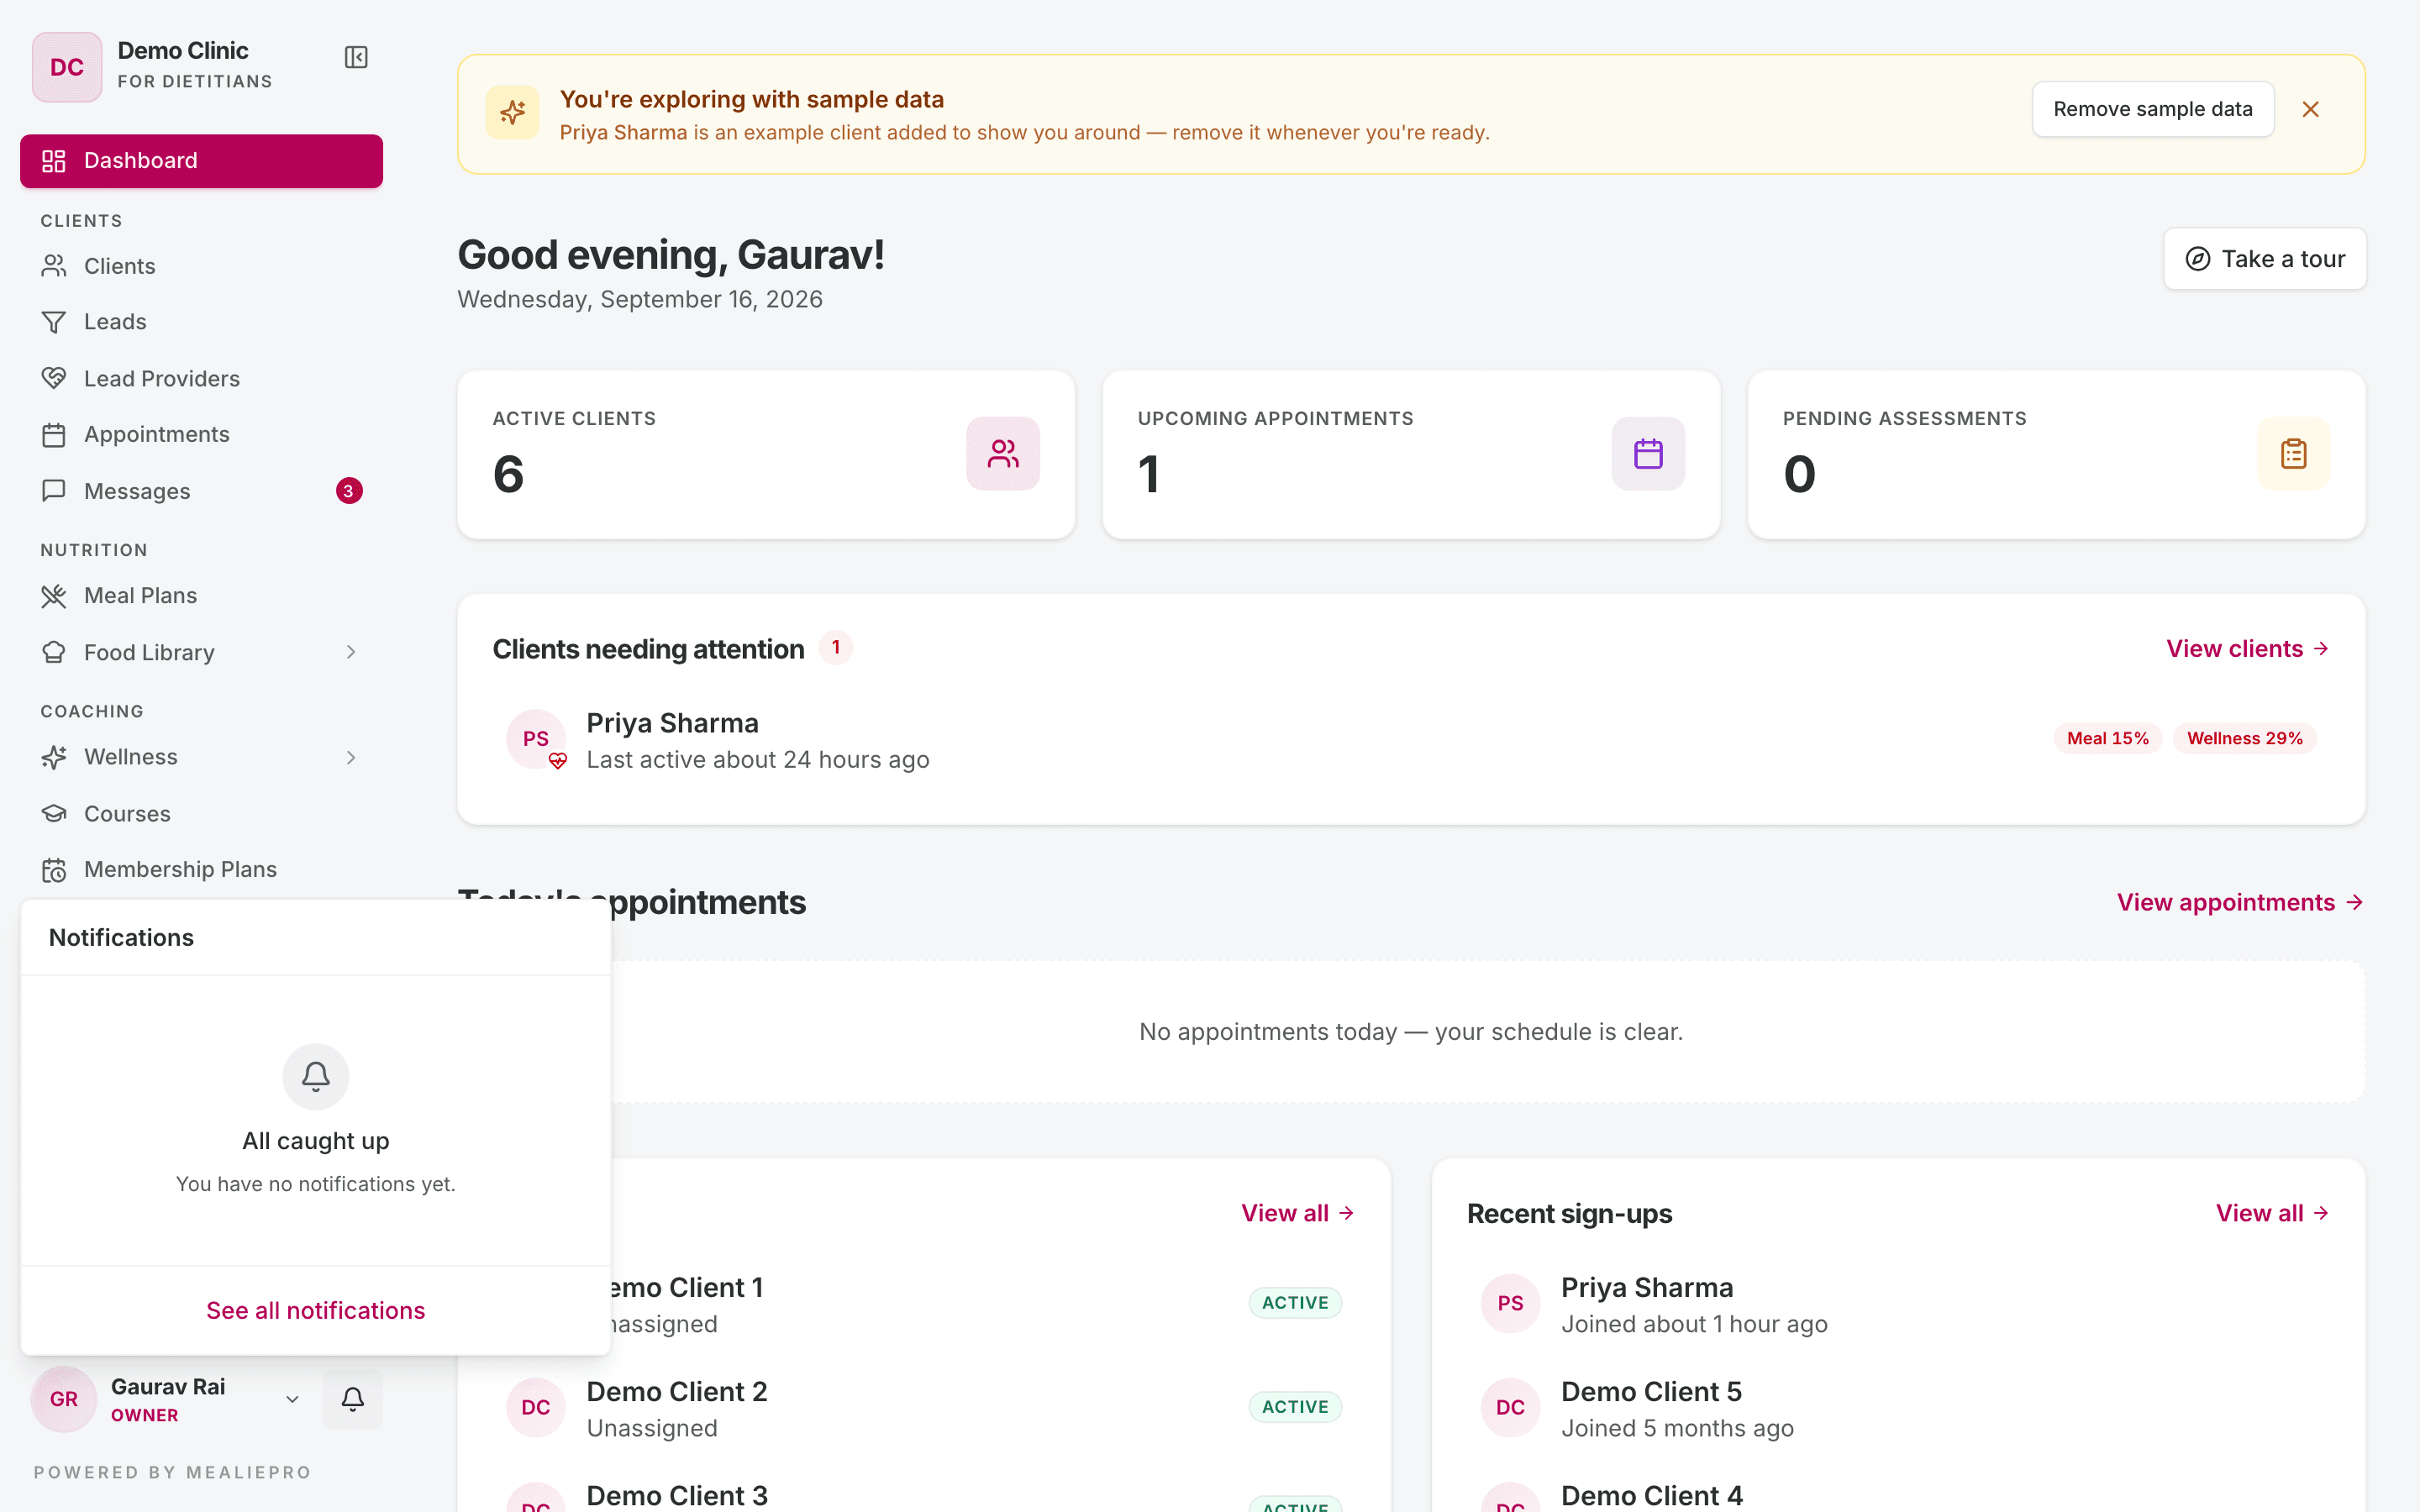Screen dimensions: 2420x1512
Task: Open Dashboard from the sidebar
Action: [x=201, y=161]
